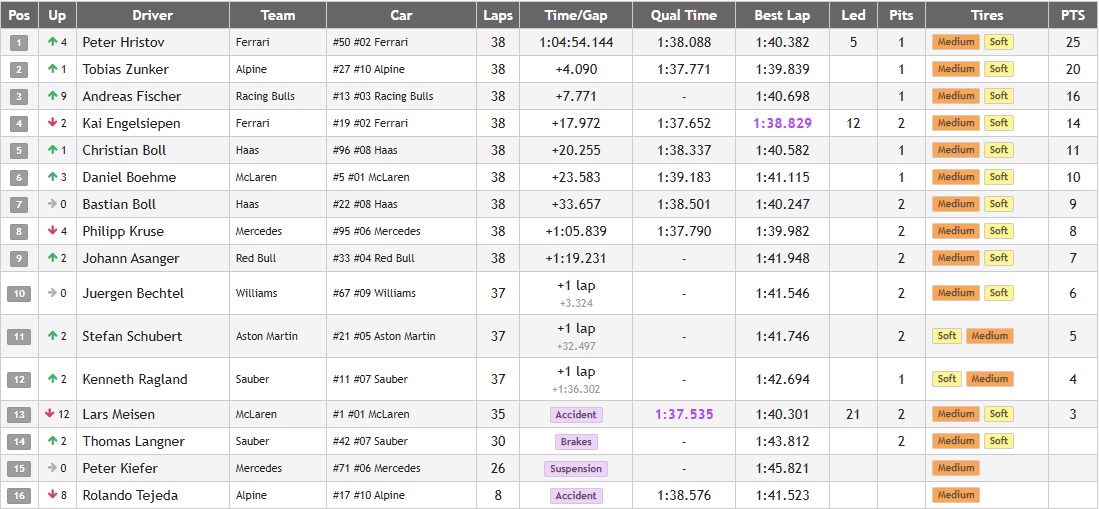Click the position 1 badge
Image resolution: width=1099 pixels, height=509 pixels.
point(19,42)
